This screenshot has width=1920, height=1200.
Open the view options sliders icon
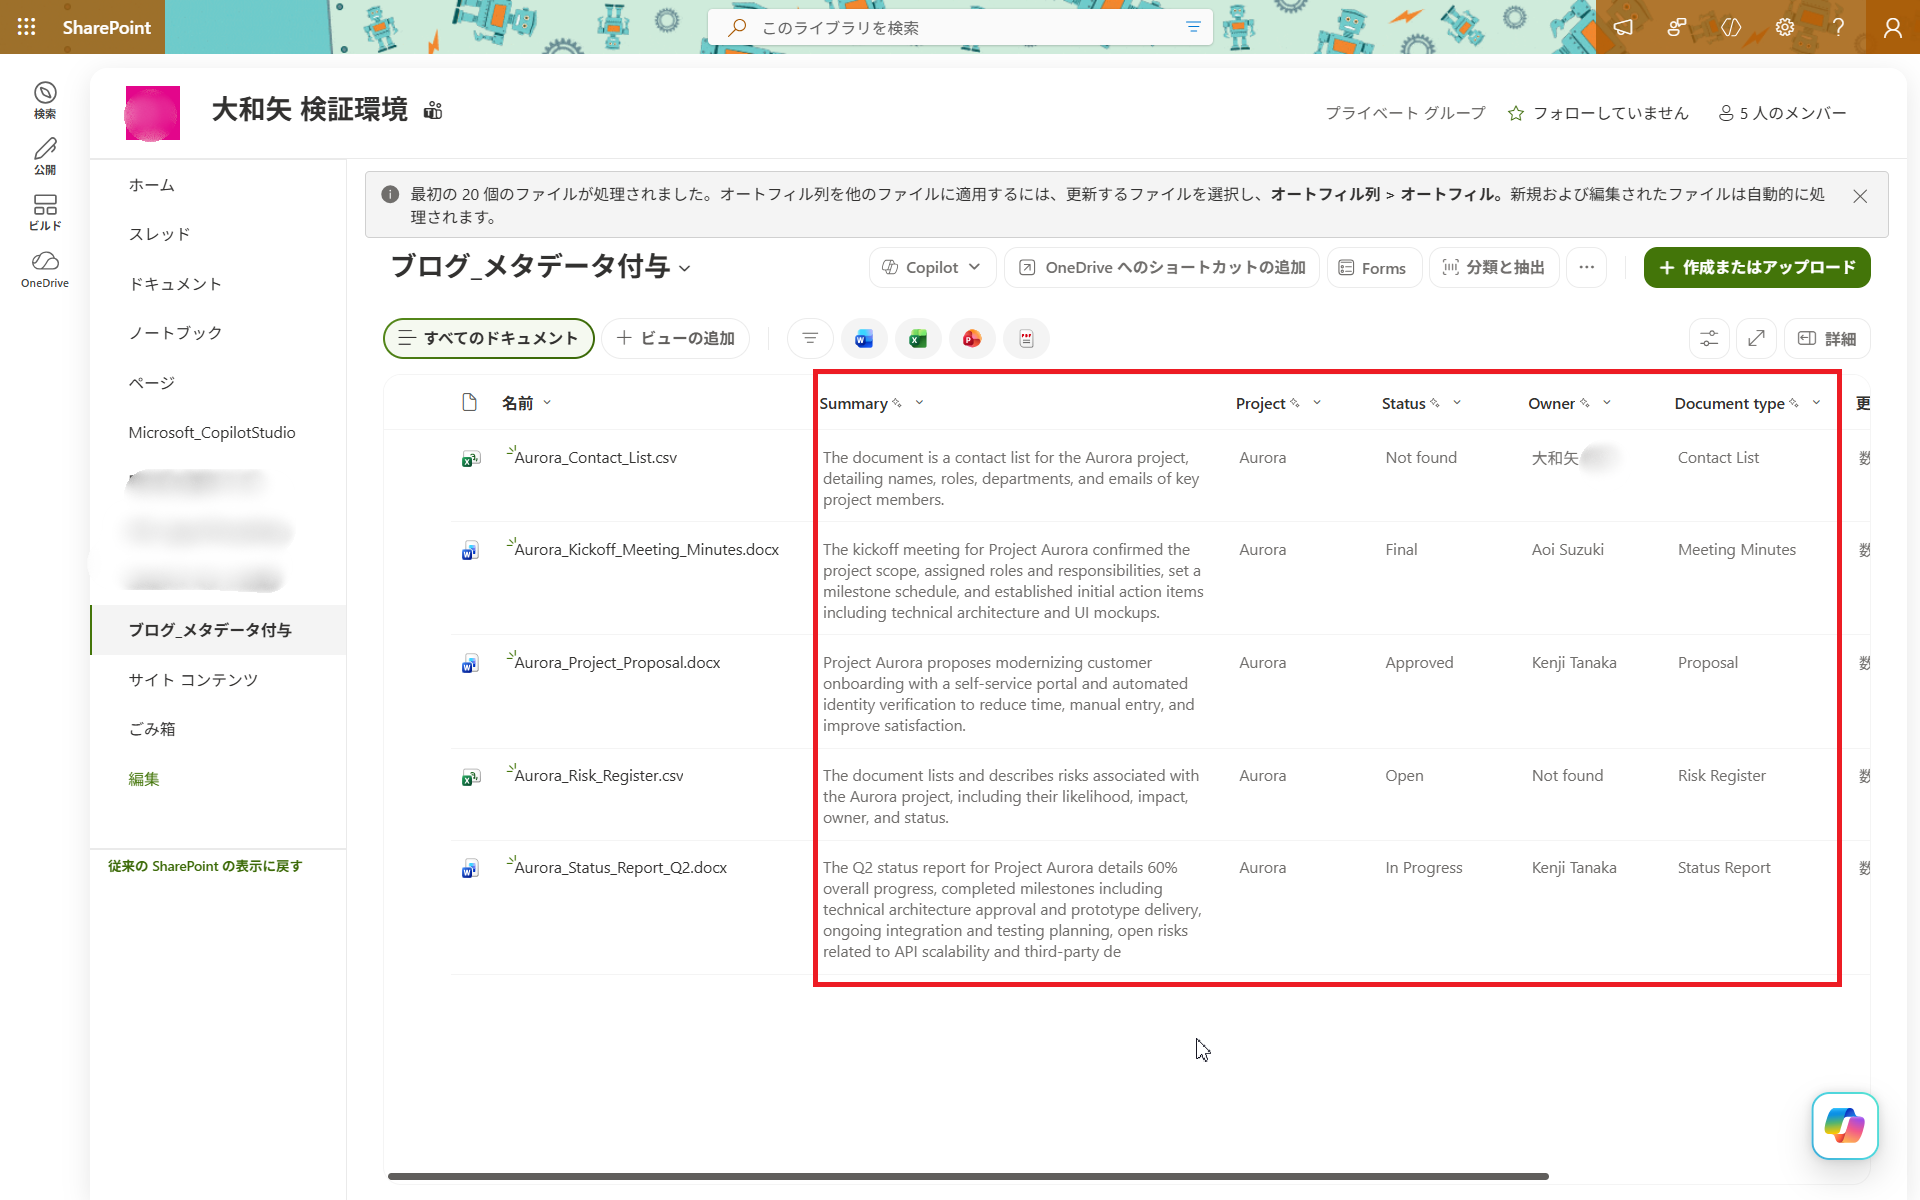(1709, 339)
